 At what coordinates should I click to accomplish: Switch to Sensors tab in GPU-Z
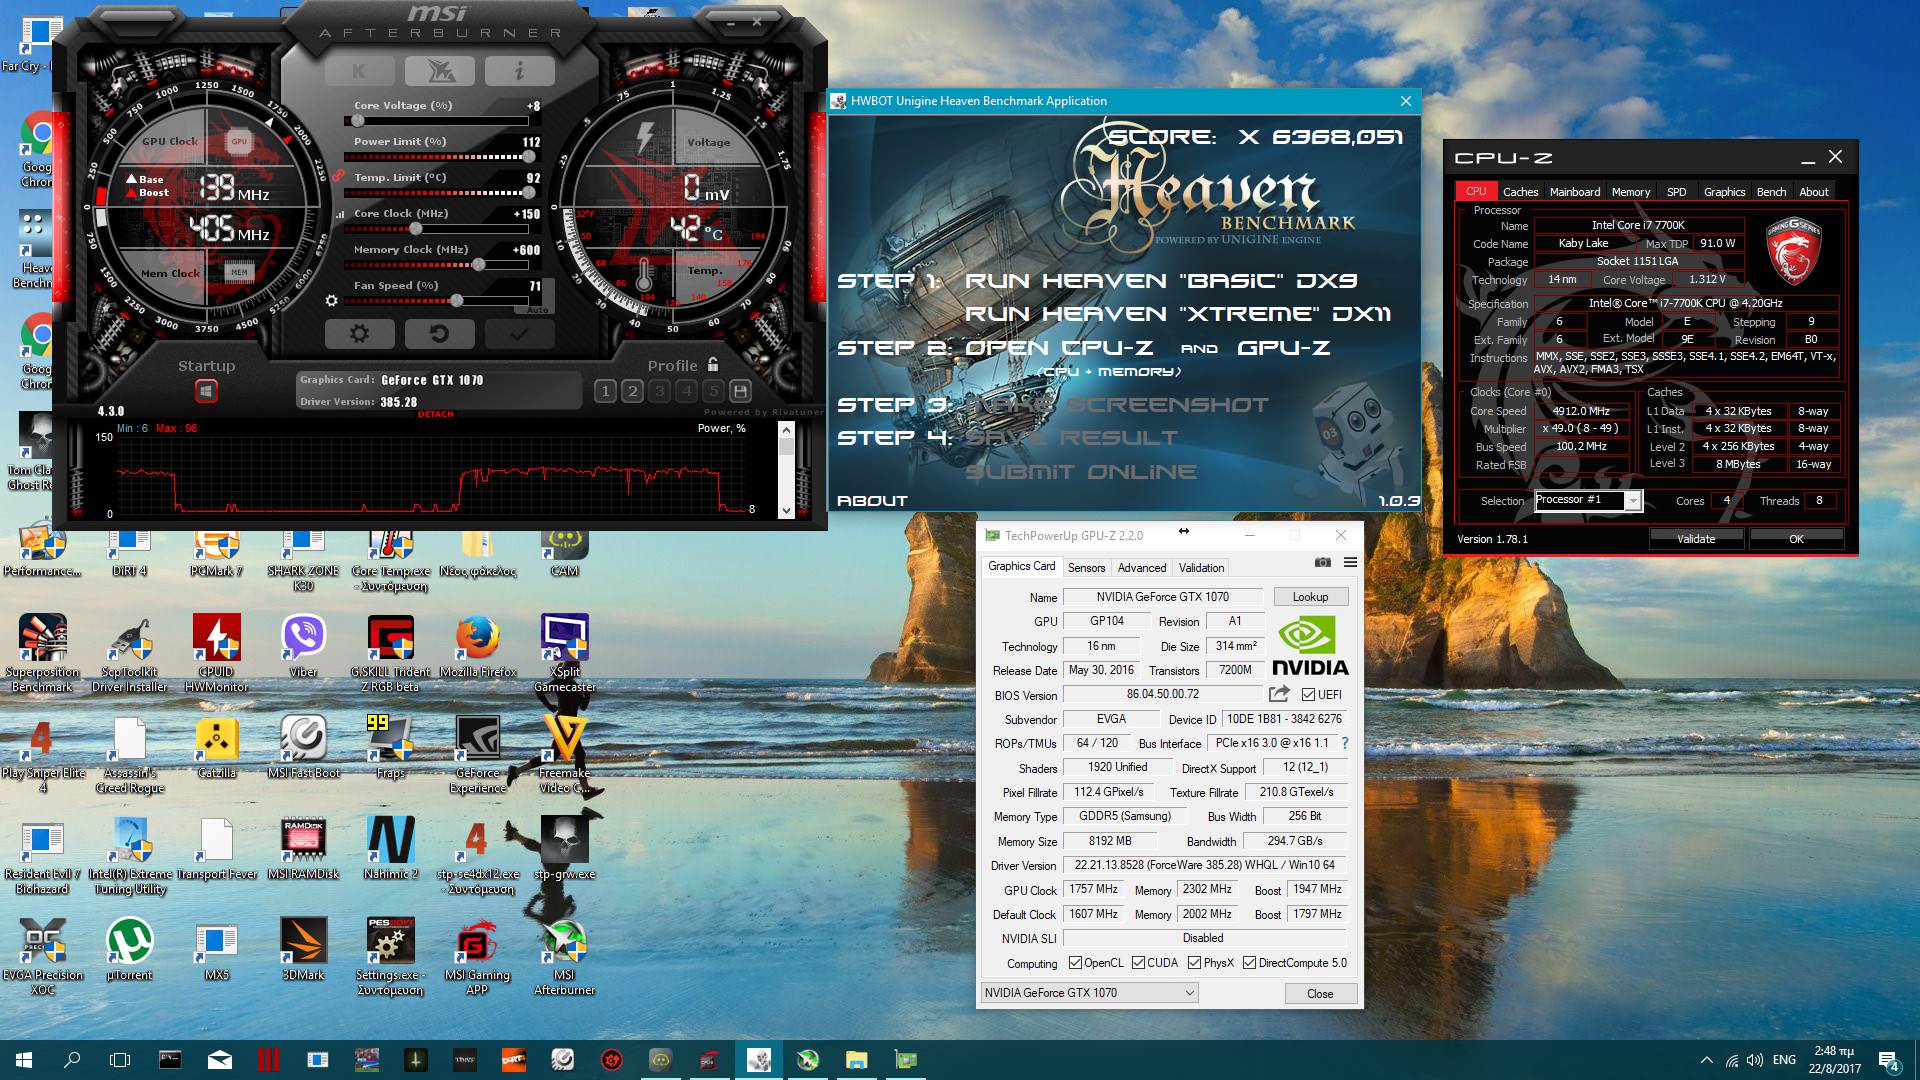(x=1086, y=568)
